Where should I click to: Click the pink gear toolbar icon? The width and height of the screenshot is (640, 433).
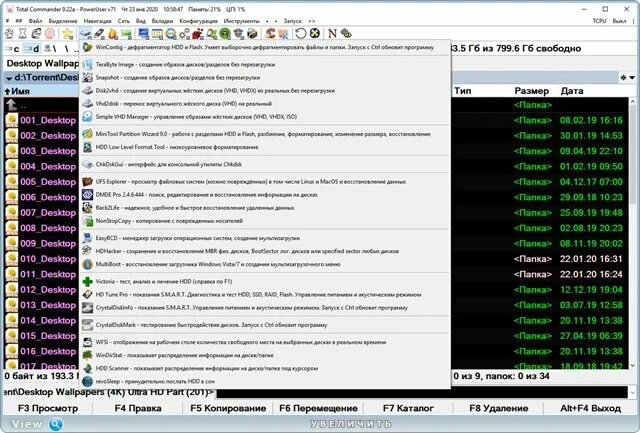click(x=50, y=33)
